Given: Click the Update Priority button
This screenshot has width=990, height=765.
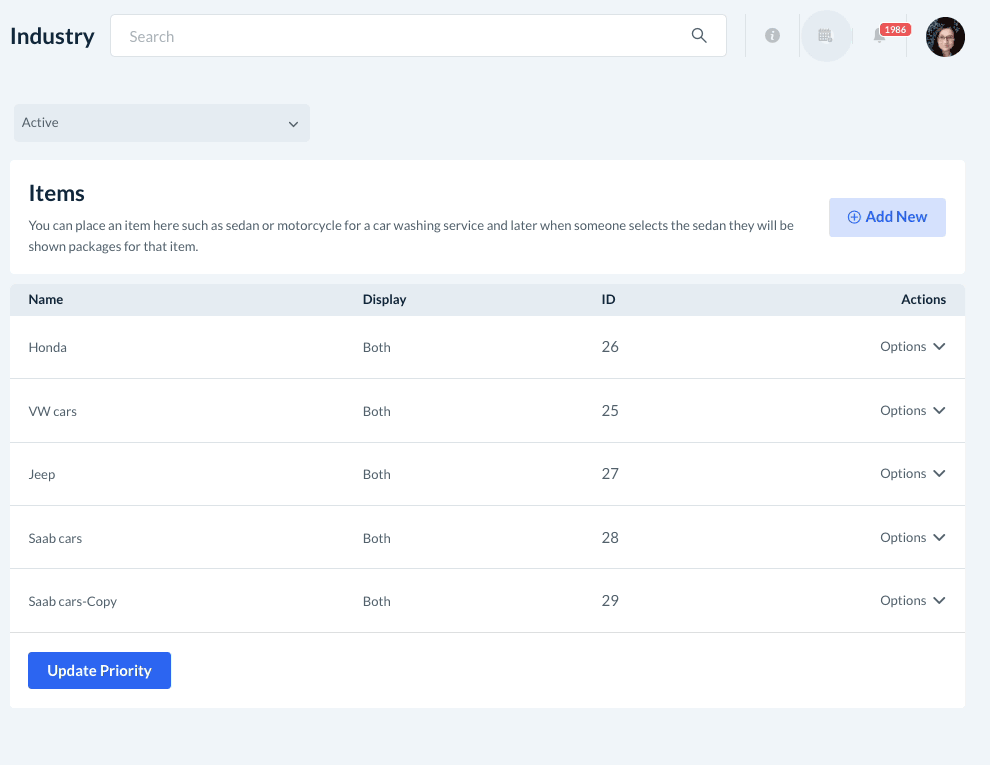Looking at the screenshot, I should click(x=99, y=670).
